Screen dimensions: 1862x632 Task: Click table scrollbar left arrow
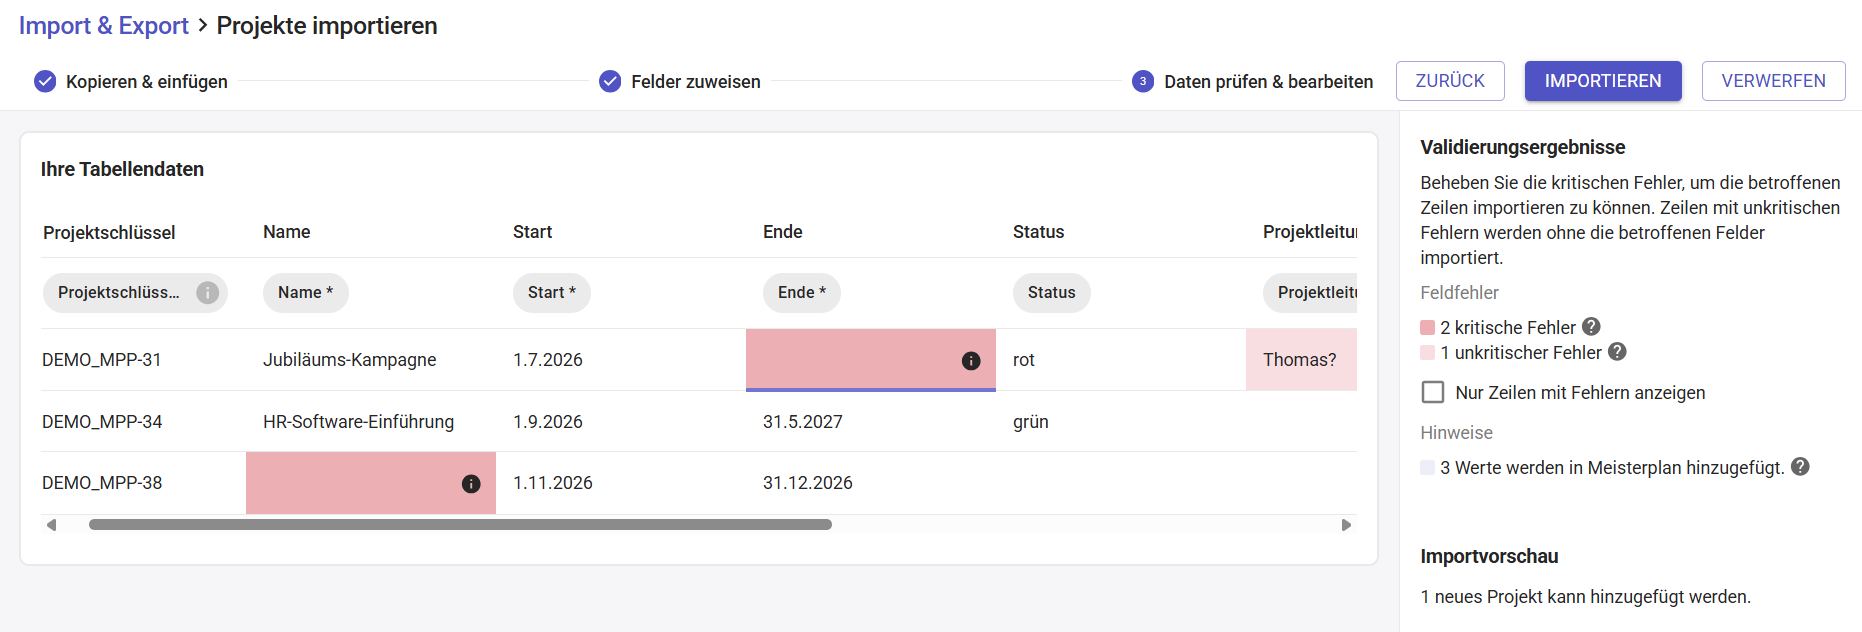coord(51,525)
